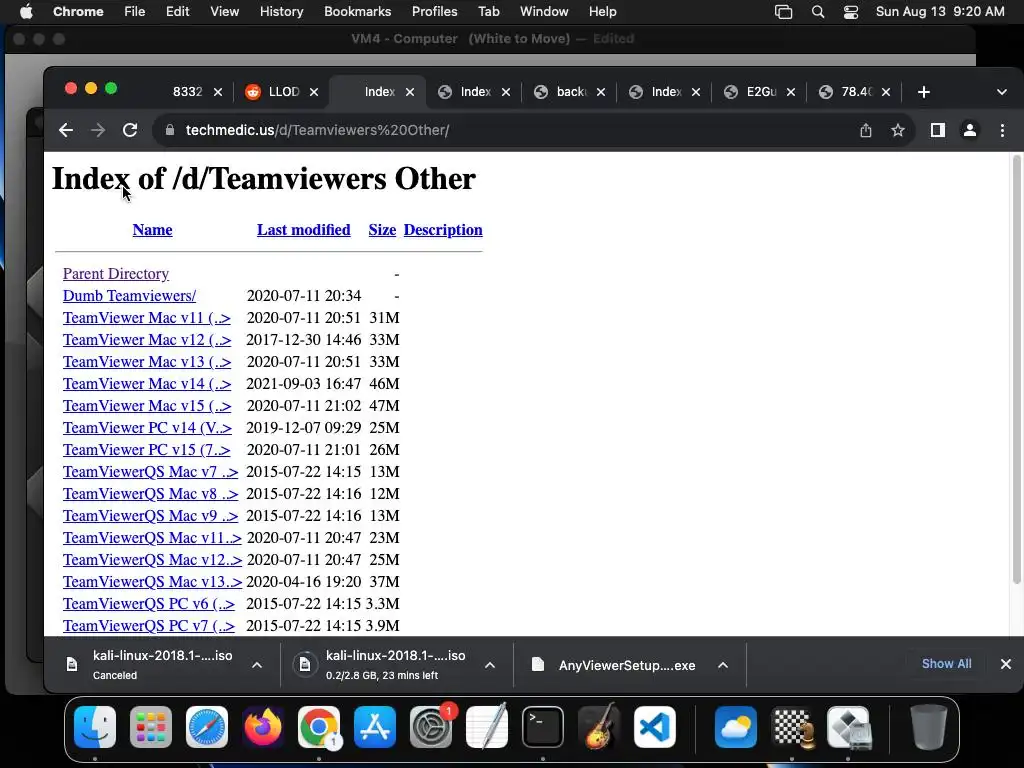
Task: Download TeamViewer PC v15 file
Action: pos(146,450)
